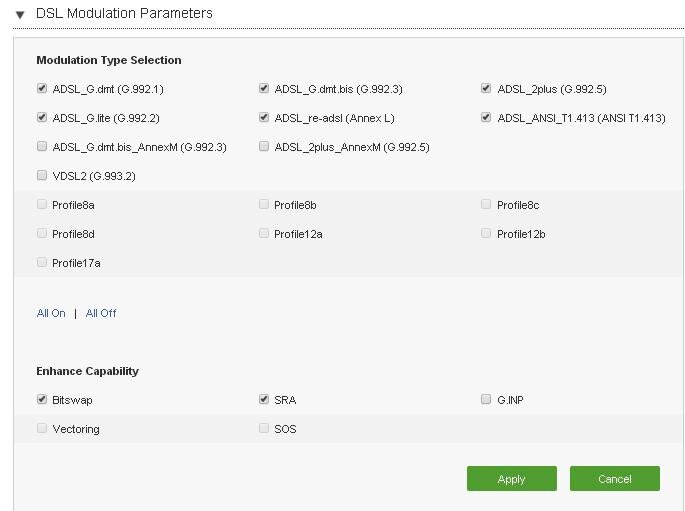This screenshot has height=511, width=685.
Task: Check the Profile17a option
Action: click(42, 262)
